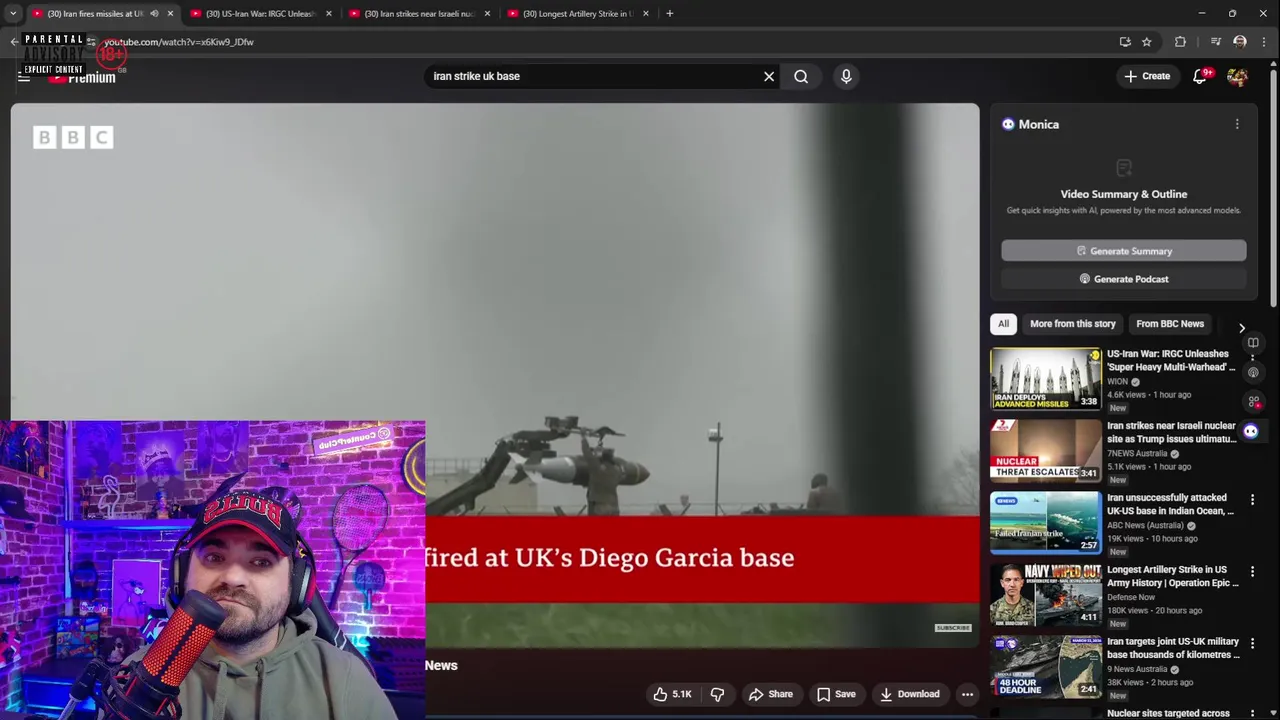Open 'Nuclear sites targeted across' video title
The image size is (1280, 720).
pyautogui.click(x=1169, y=713)
